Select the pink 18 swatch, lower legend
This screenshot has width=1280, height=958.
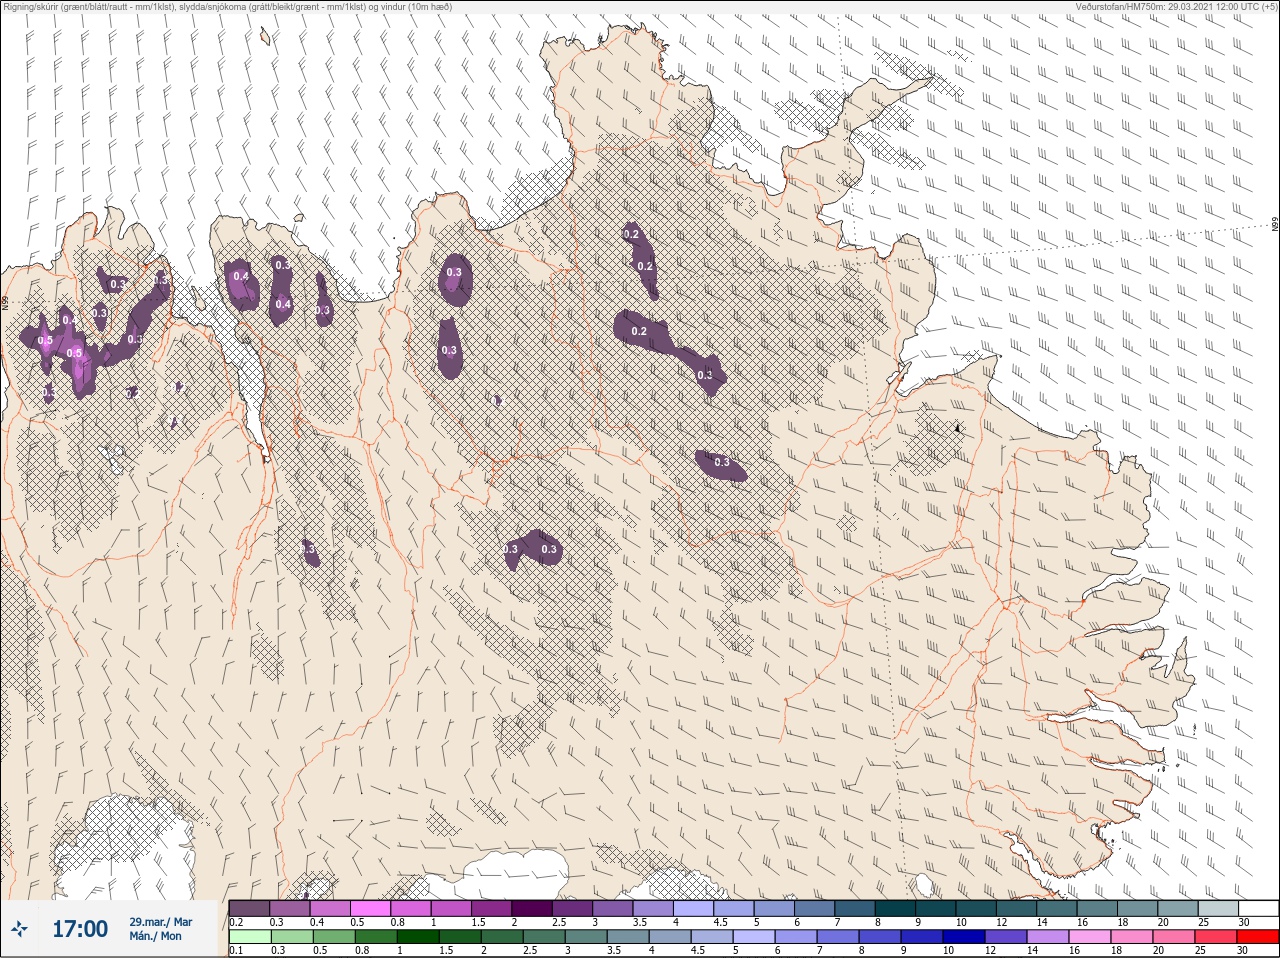(x=1132, y=937)
